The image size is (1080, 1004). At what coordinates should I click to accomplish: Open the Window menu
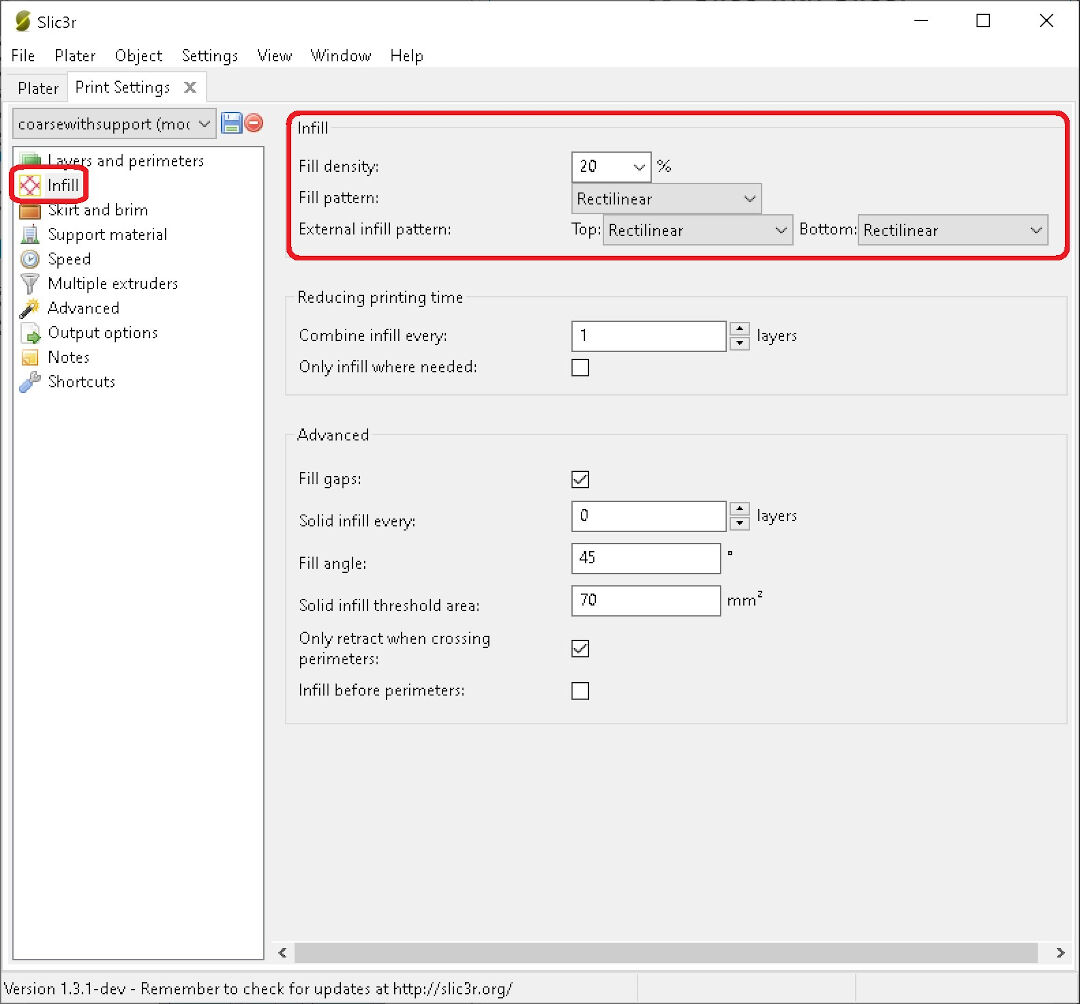point(340,56)
